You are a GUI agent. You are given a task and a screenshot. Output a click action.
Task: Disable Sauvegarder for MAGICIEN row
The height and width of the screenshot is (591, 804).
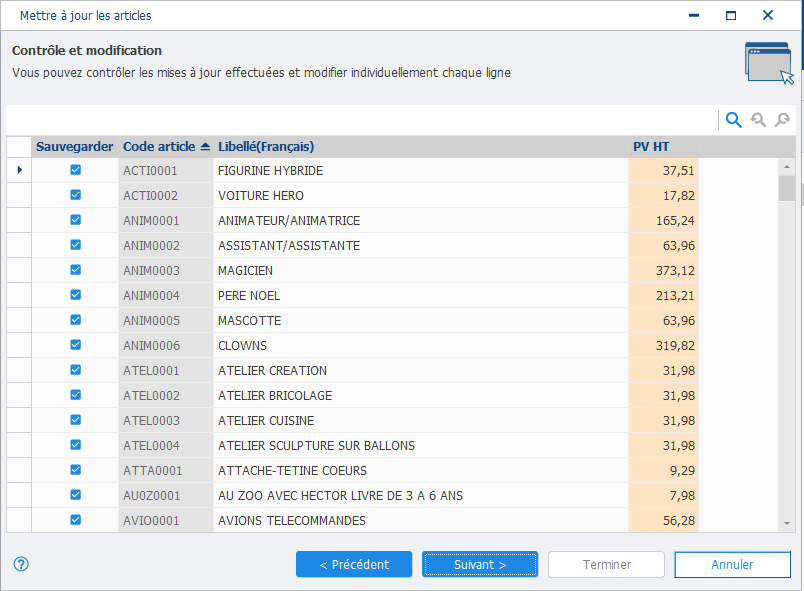[x=75, y=270]
